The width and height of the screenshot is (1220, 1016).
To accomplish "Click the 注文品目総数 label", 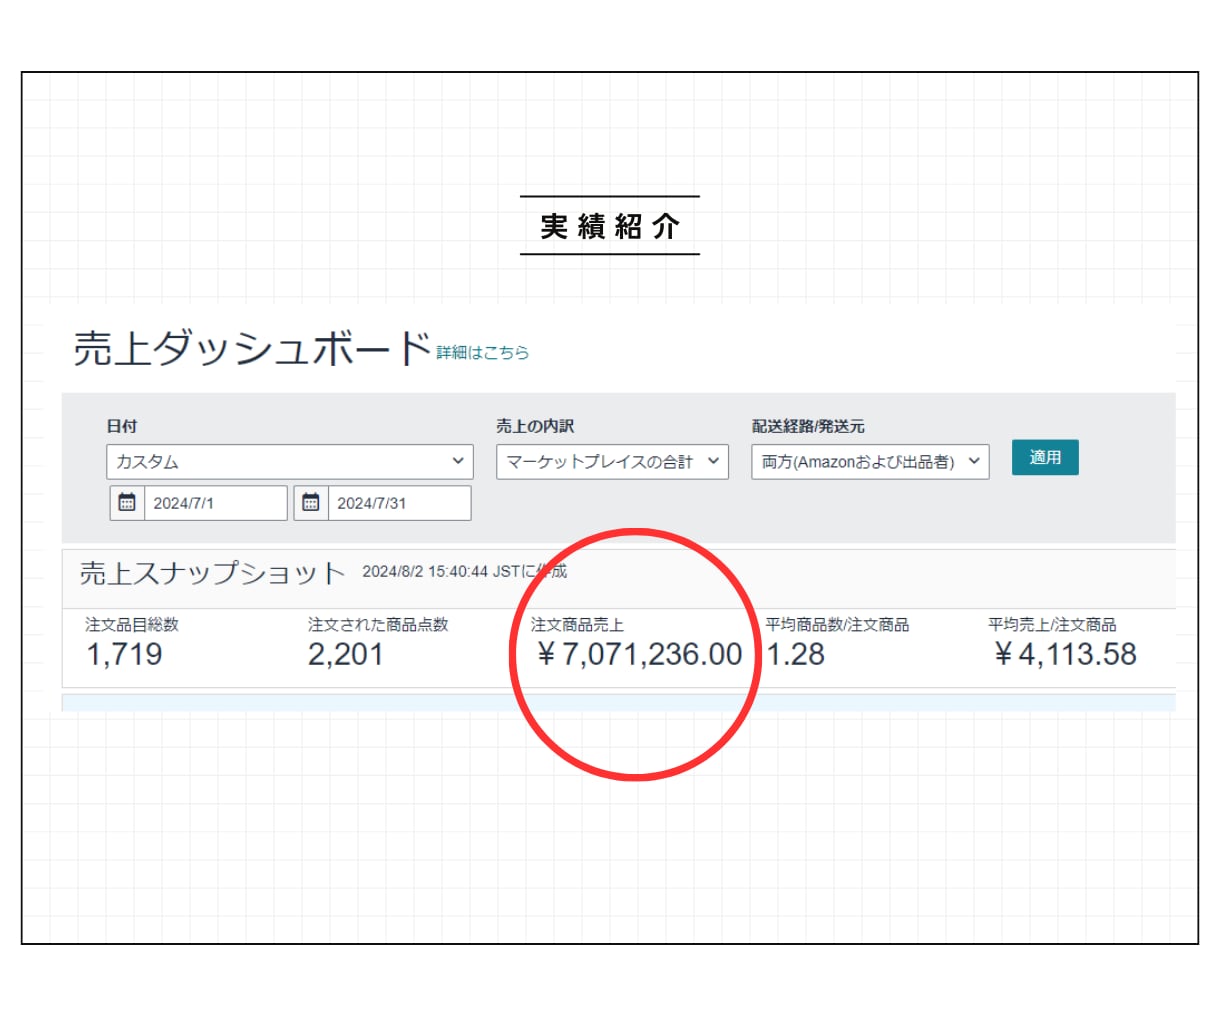I will (132, 624).
